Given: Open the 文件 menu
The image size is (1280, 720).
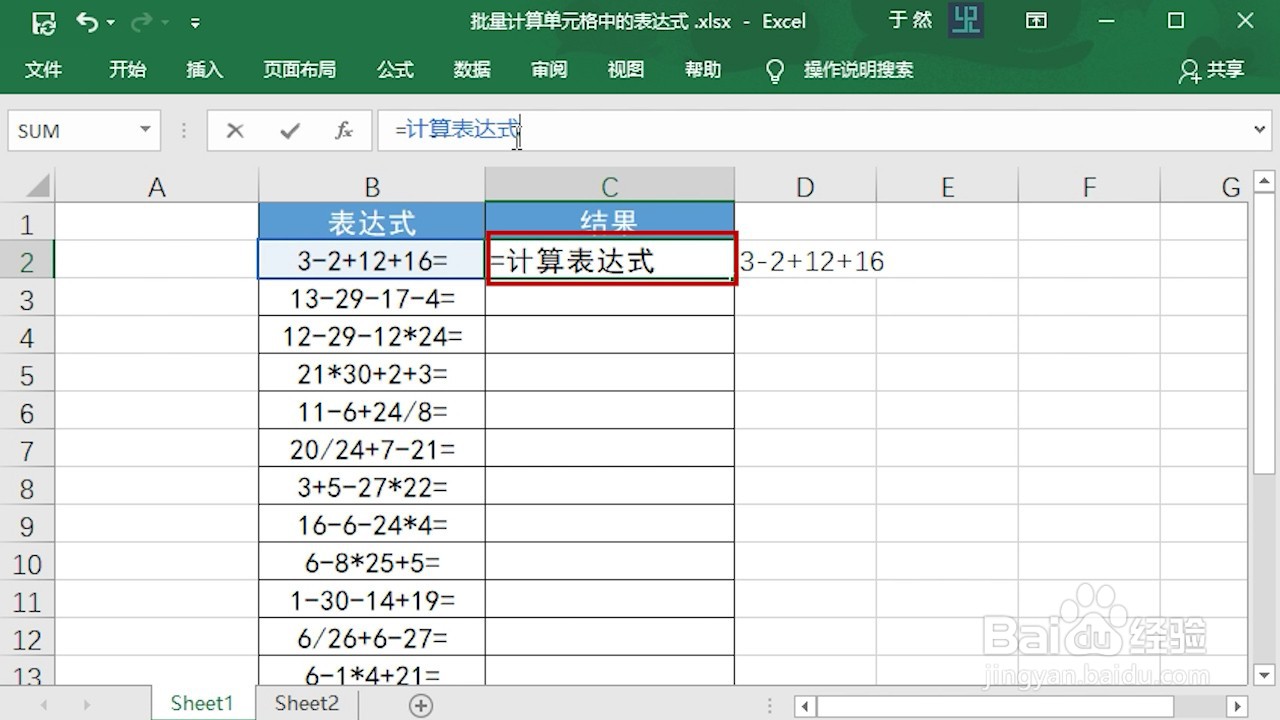Looking at the screenshot, I should click(44, 70).
